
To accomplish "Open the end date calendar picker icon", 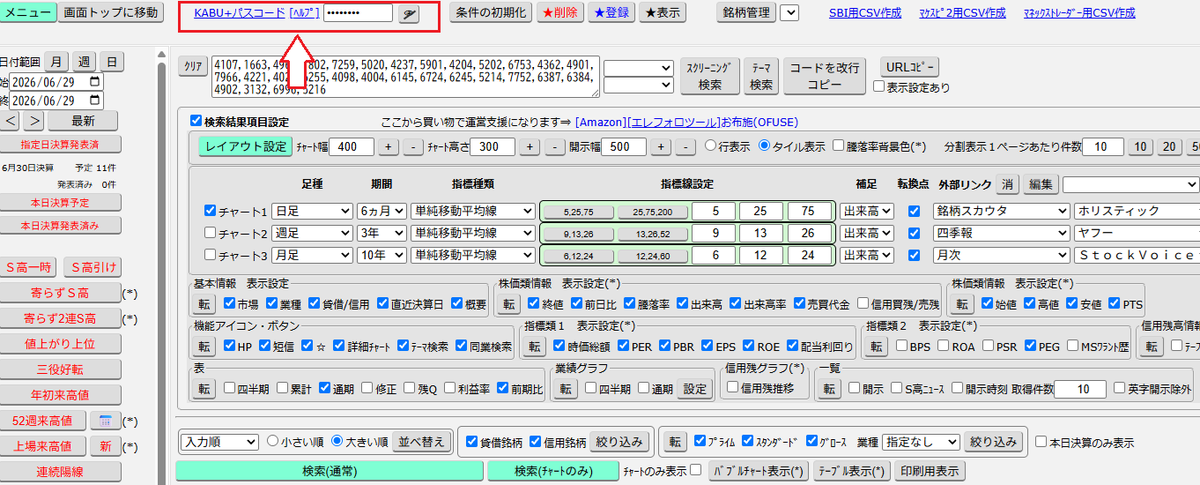I will tap(95, 101).
